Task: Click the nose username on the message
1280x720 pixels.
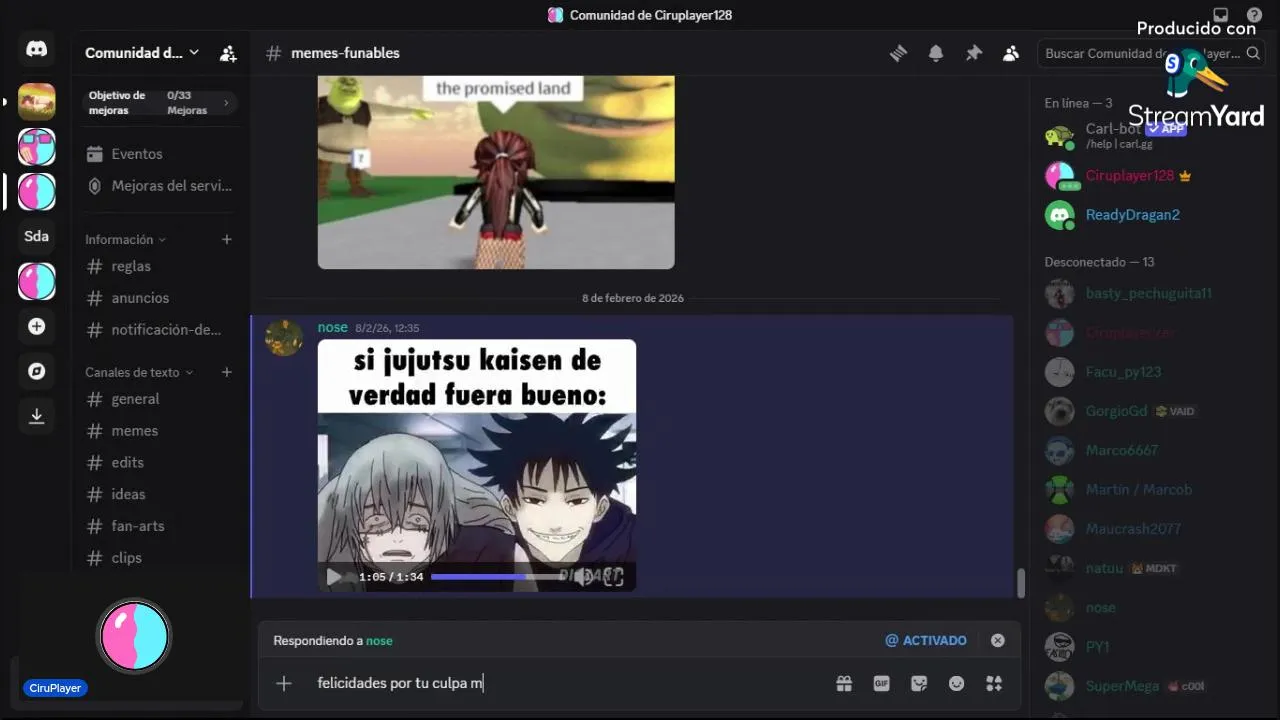Action: coord(333,327)
